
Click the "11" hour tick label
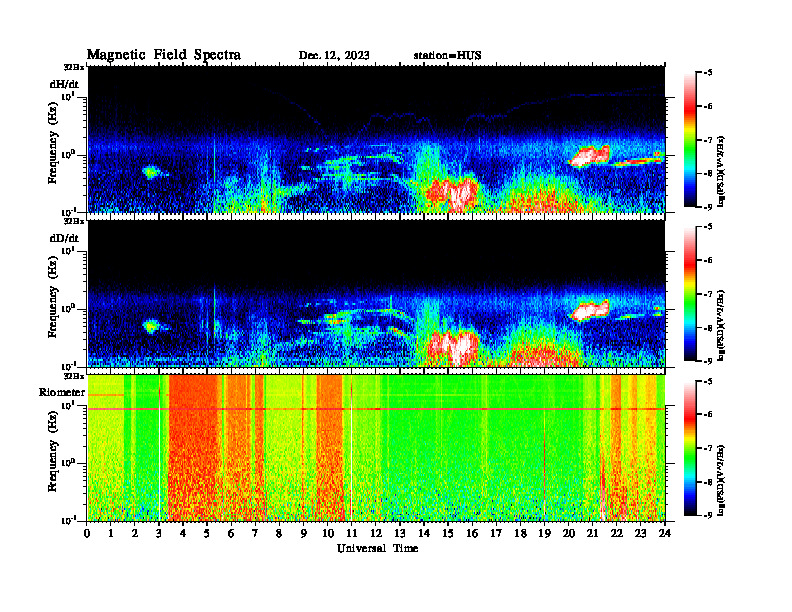coord(352,533)
